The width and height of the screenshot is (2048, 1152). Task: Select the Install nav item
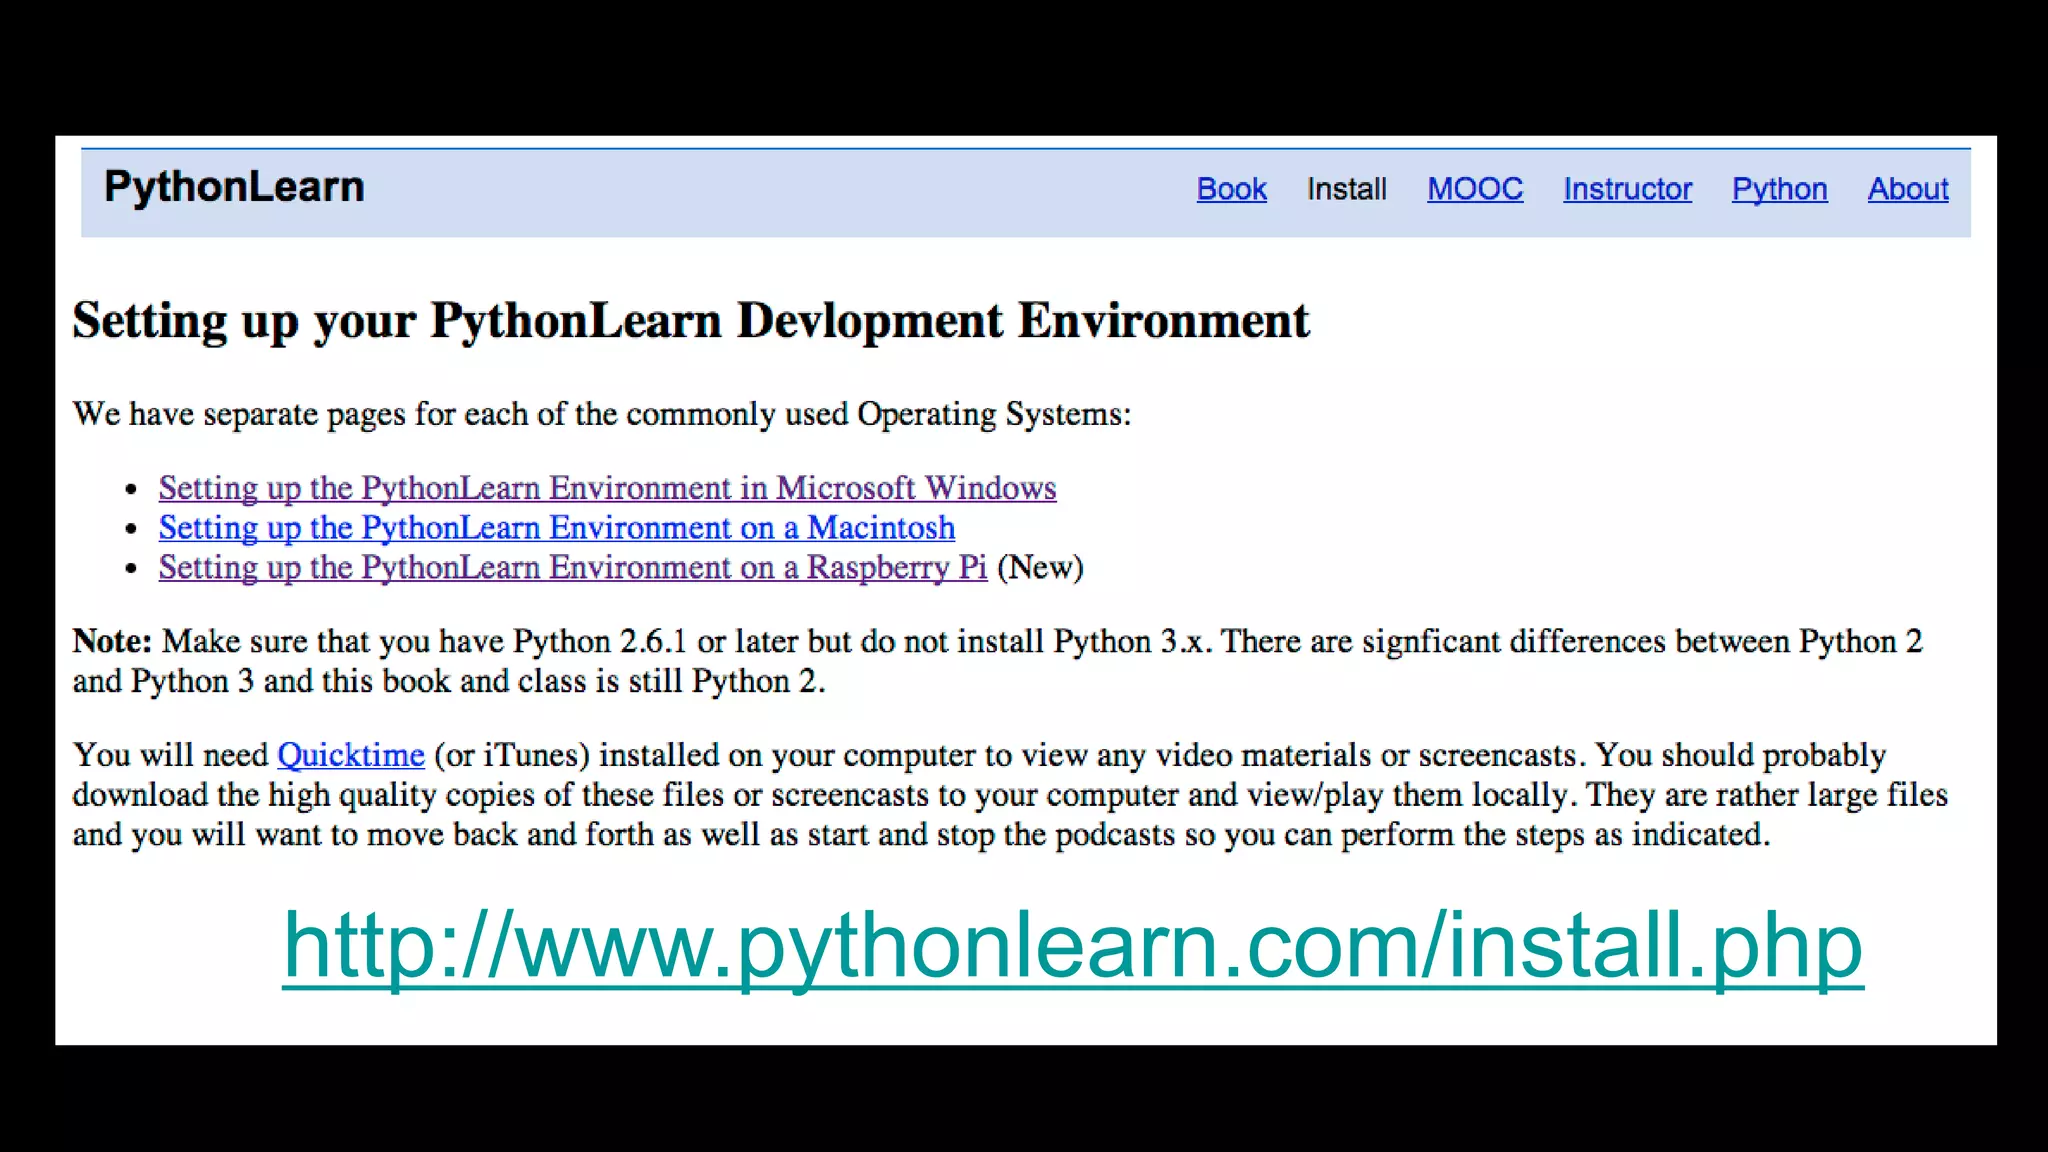coord(1346,189)
